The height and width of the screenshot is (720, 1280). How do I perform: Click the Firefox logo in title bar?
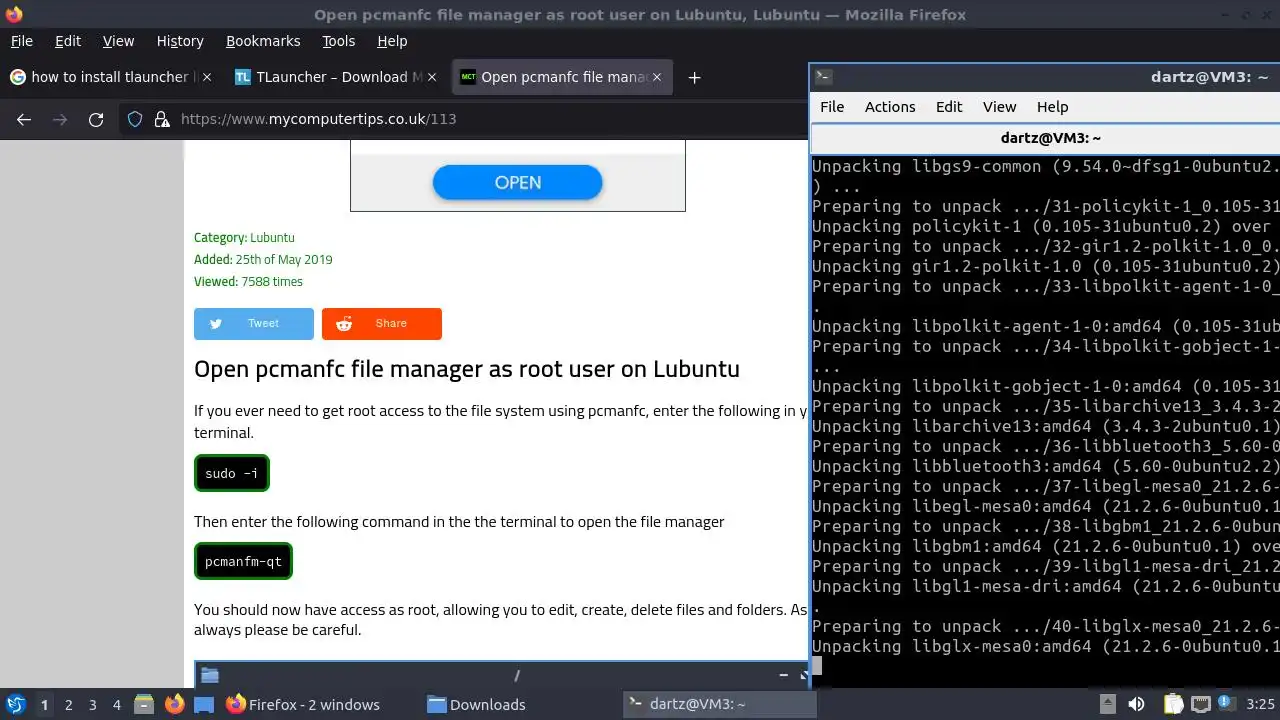tap(13, 14)
